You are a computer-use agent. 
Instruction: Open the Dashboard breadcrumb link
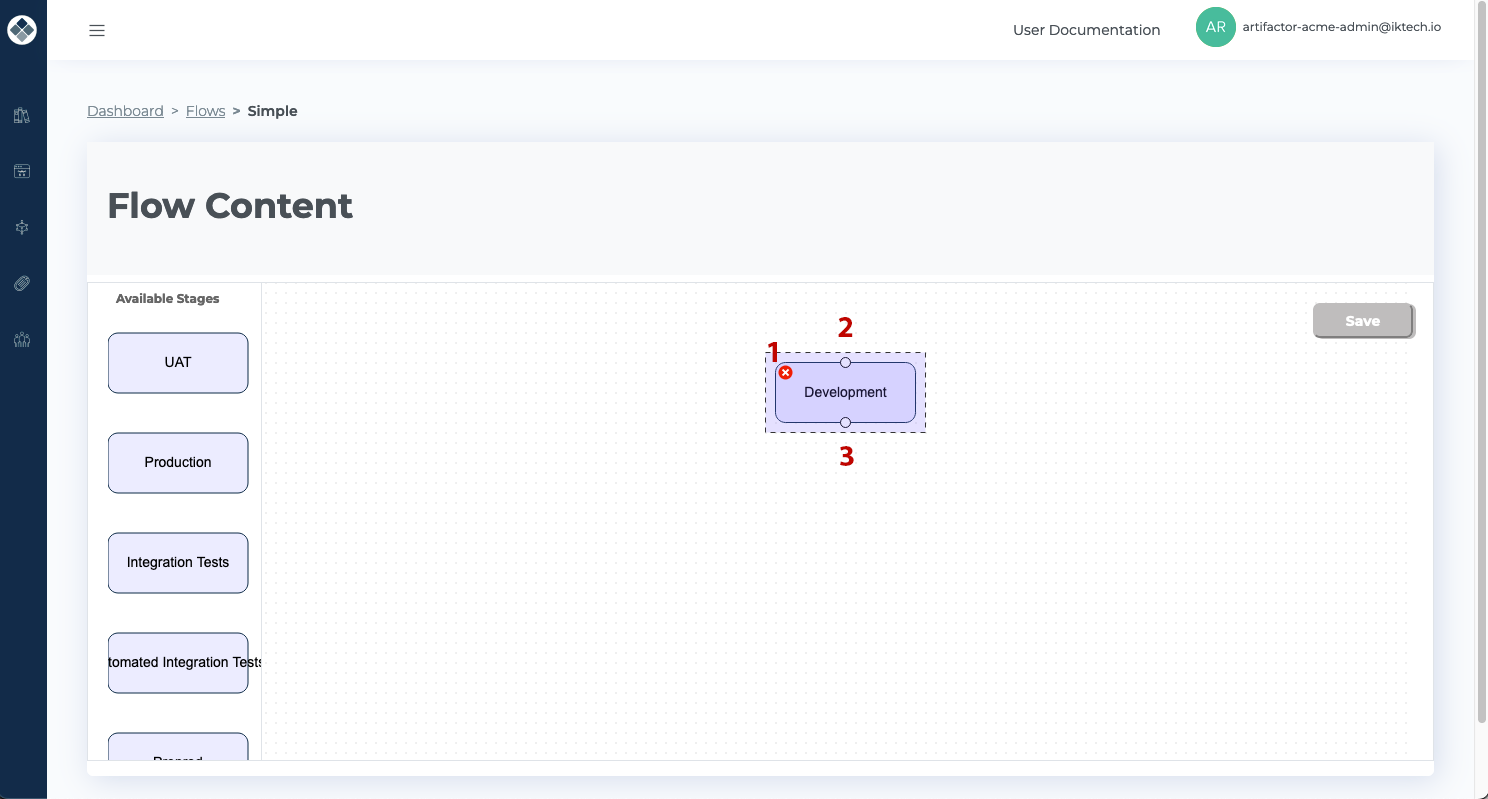click(x=125, y=110)
